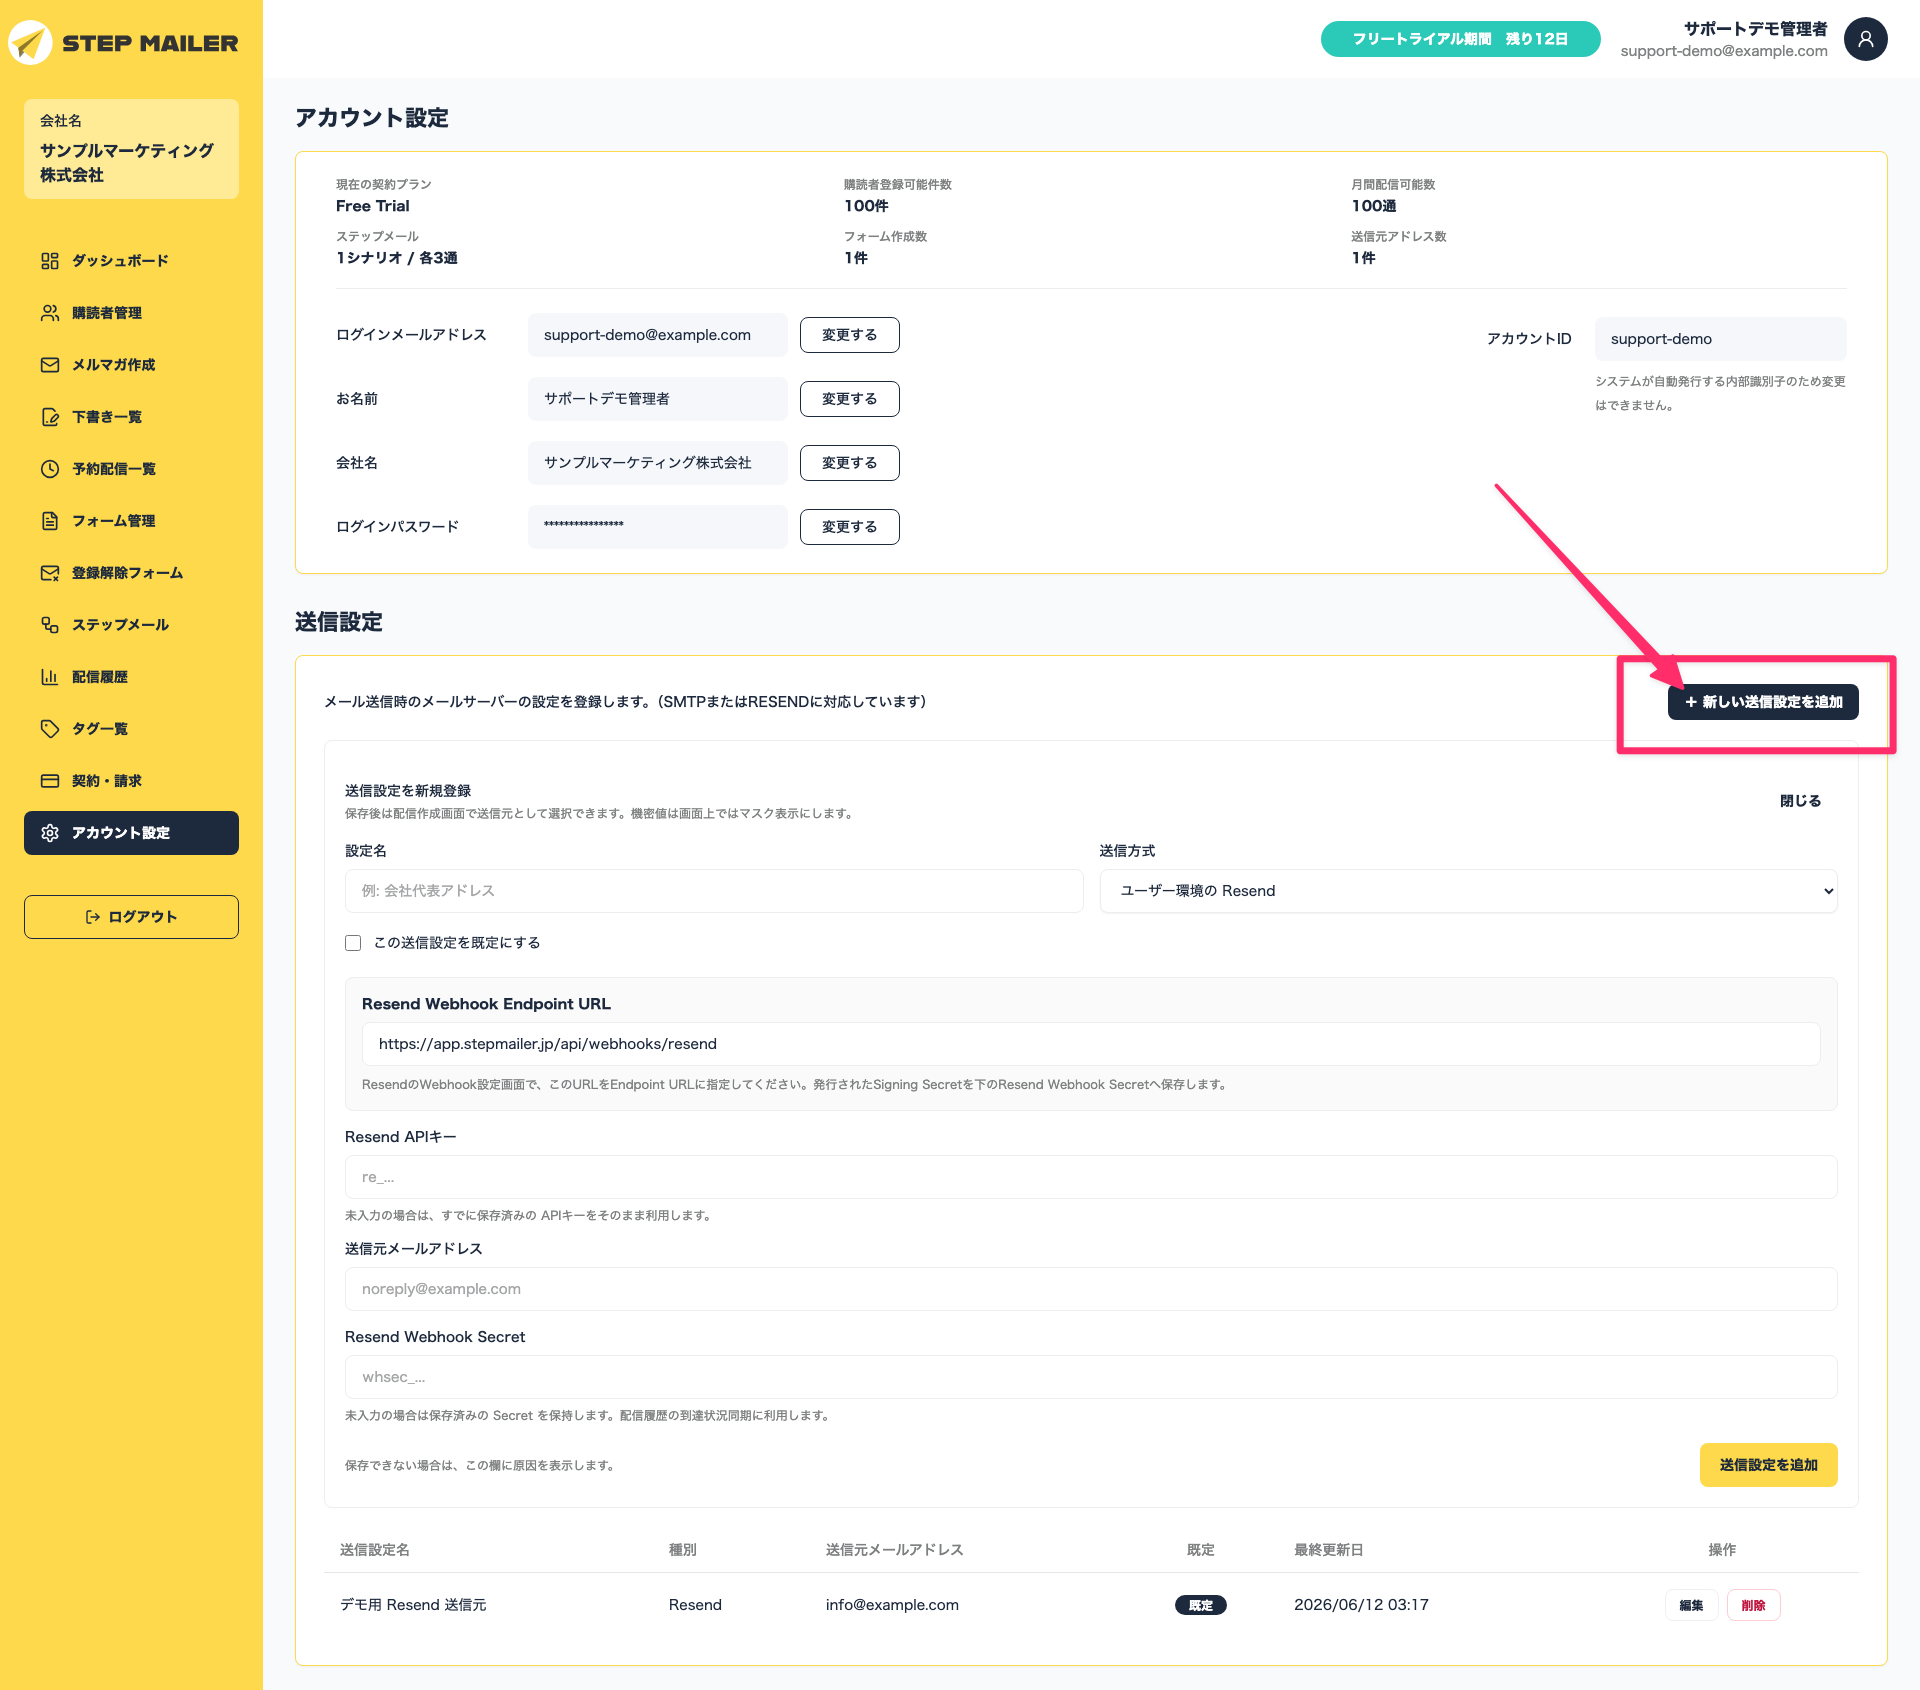Click the user avatar icon in header
The width and height of the screenshot is (1920, 1690).
click(1866, 39)
